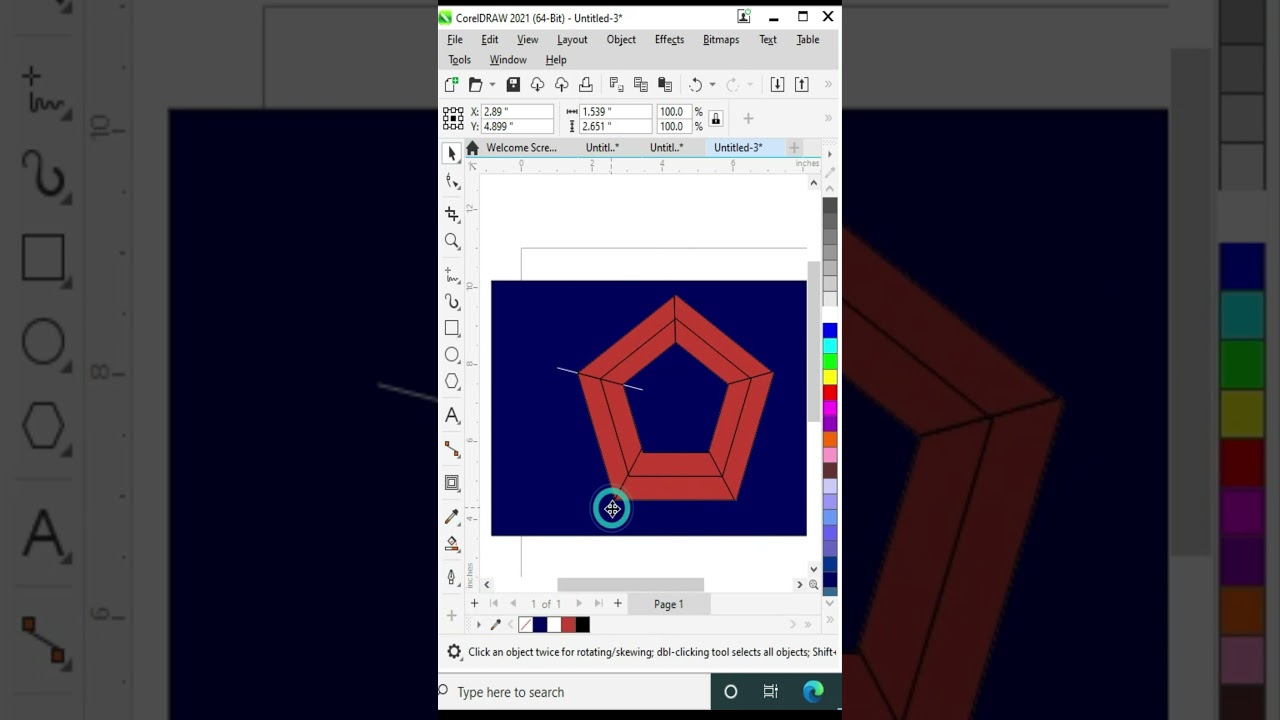Select the Polygon tool

[x=452, y=381]
